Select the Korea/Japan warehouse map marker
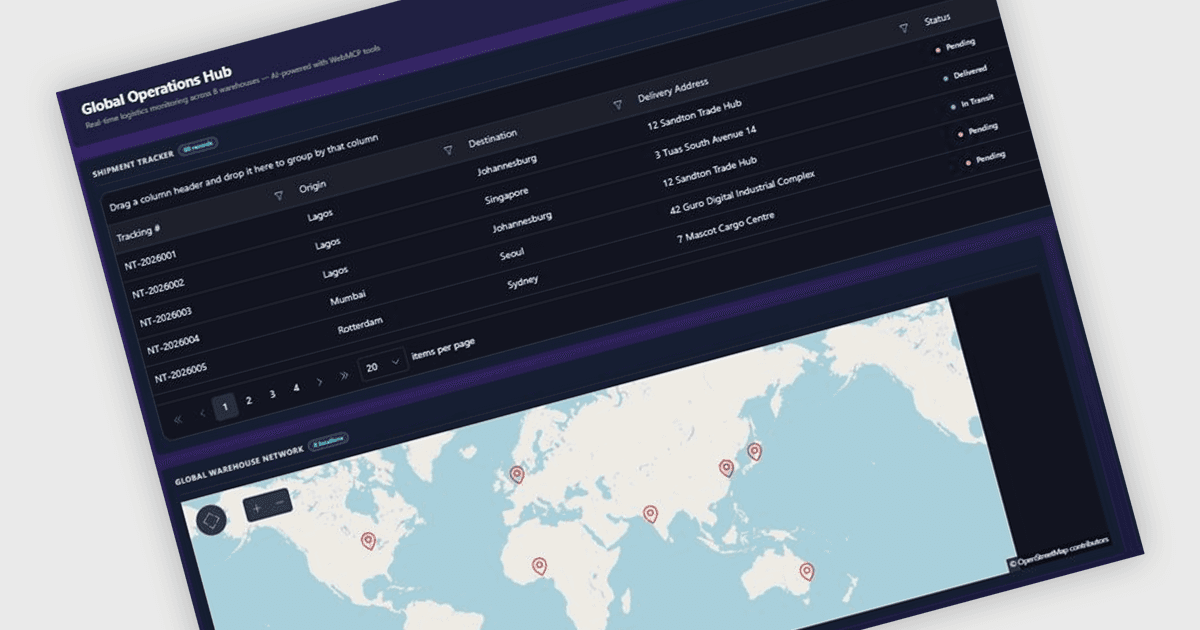The width and height of the screenshot is (1200, 630). (755, 452)
